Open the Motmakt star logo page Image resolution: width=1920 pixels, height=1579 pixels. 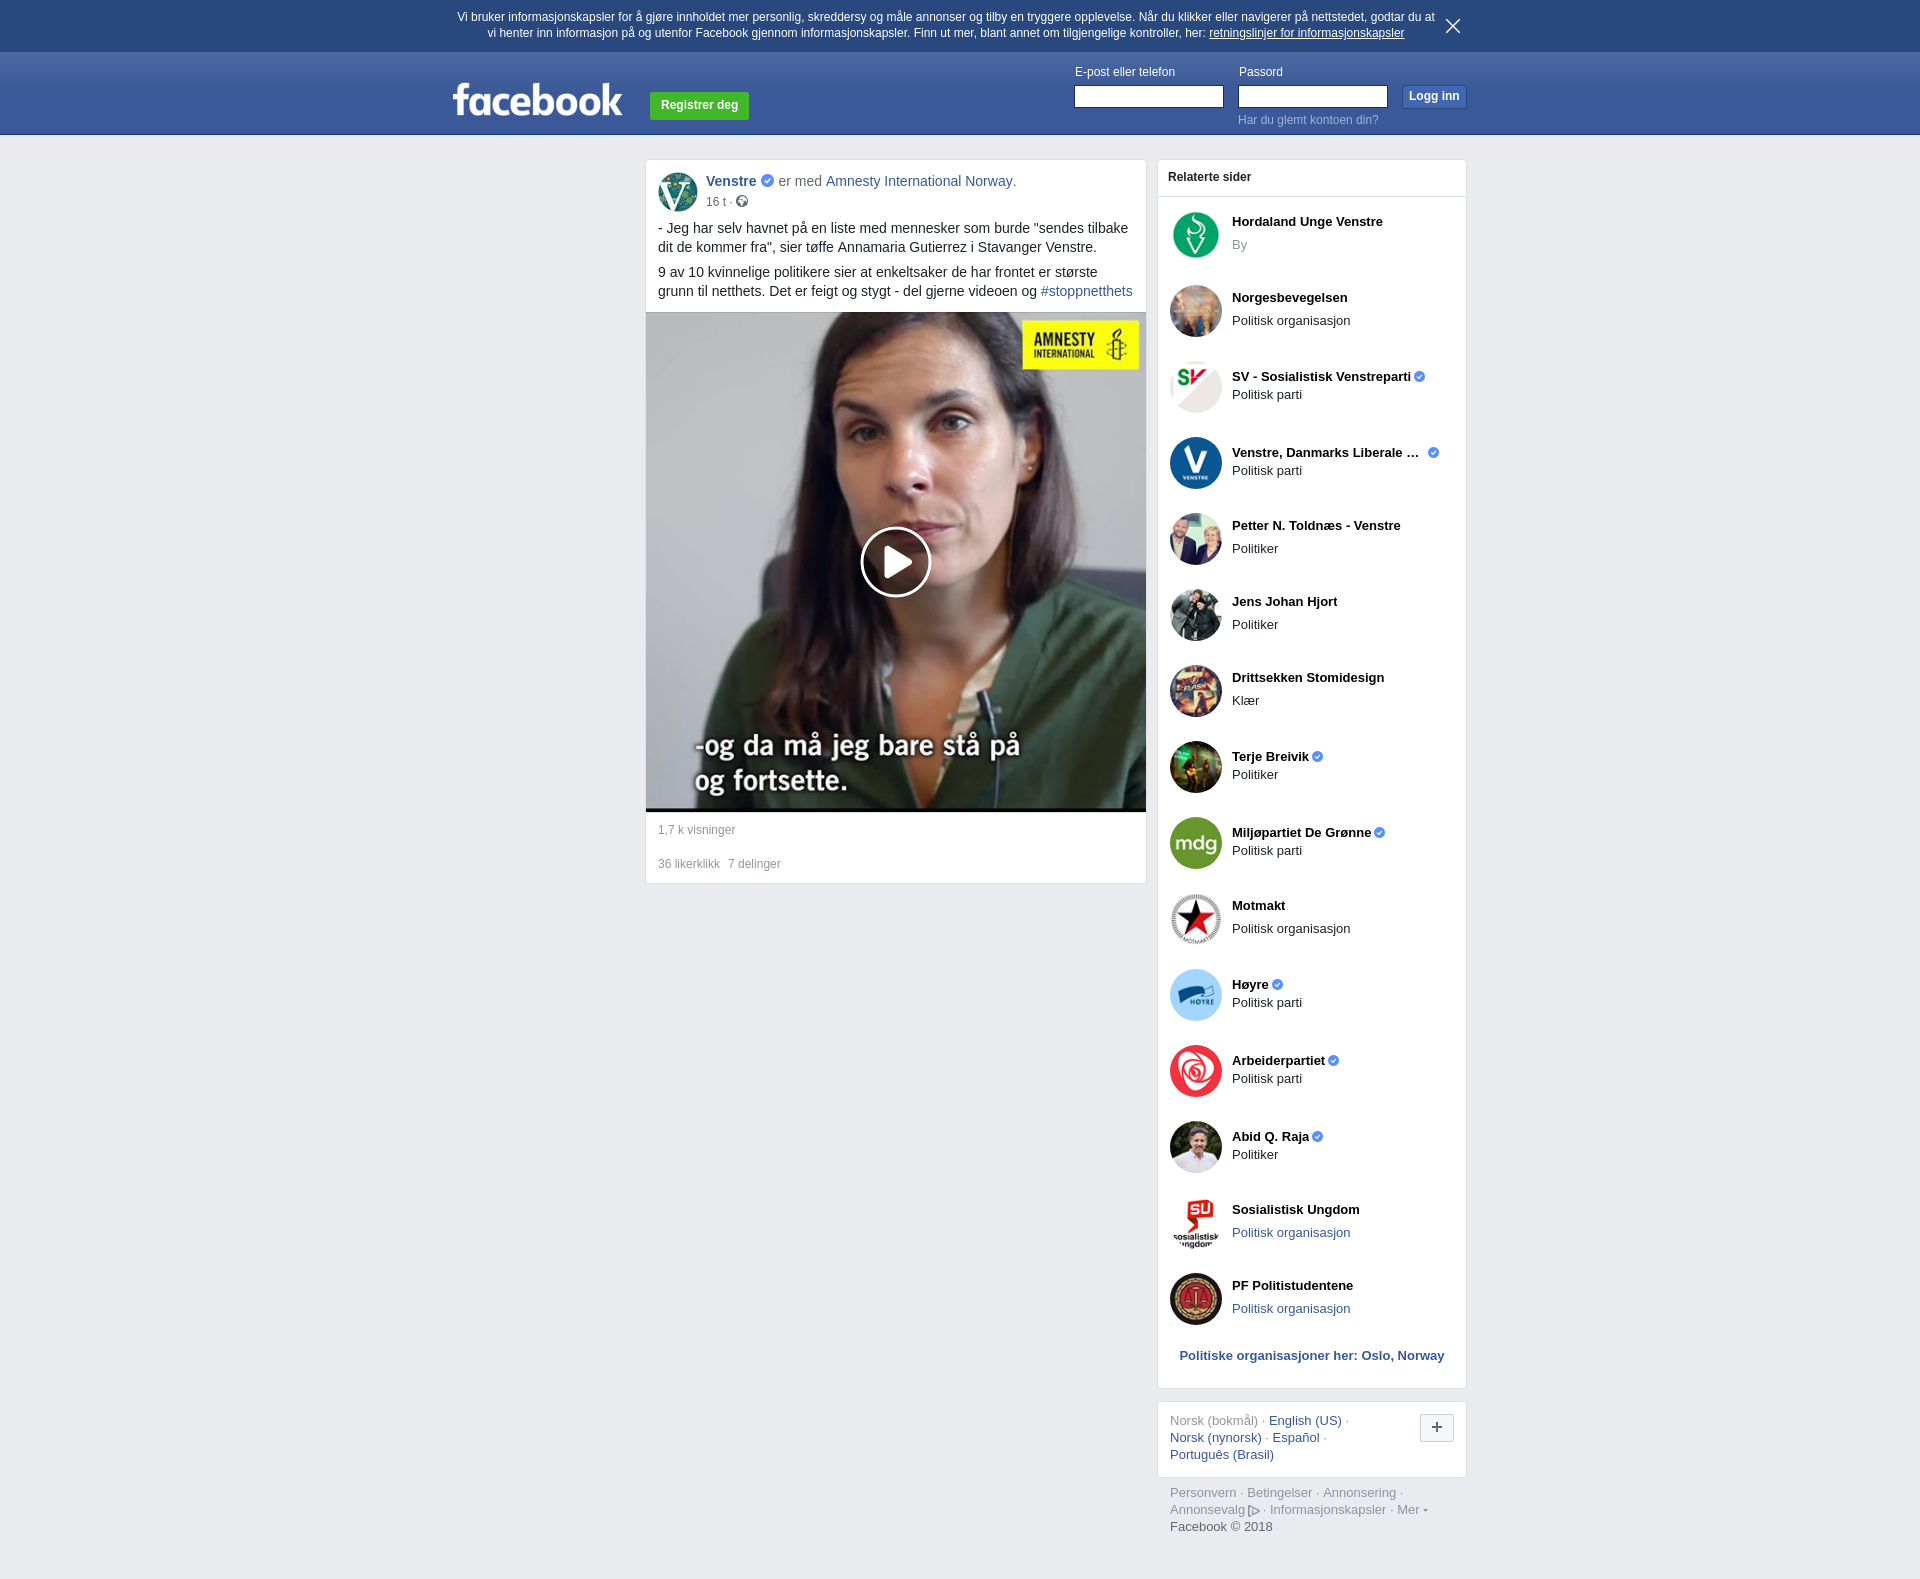1195,919
